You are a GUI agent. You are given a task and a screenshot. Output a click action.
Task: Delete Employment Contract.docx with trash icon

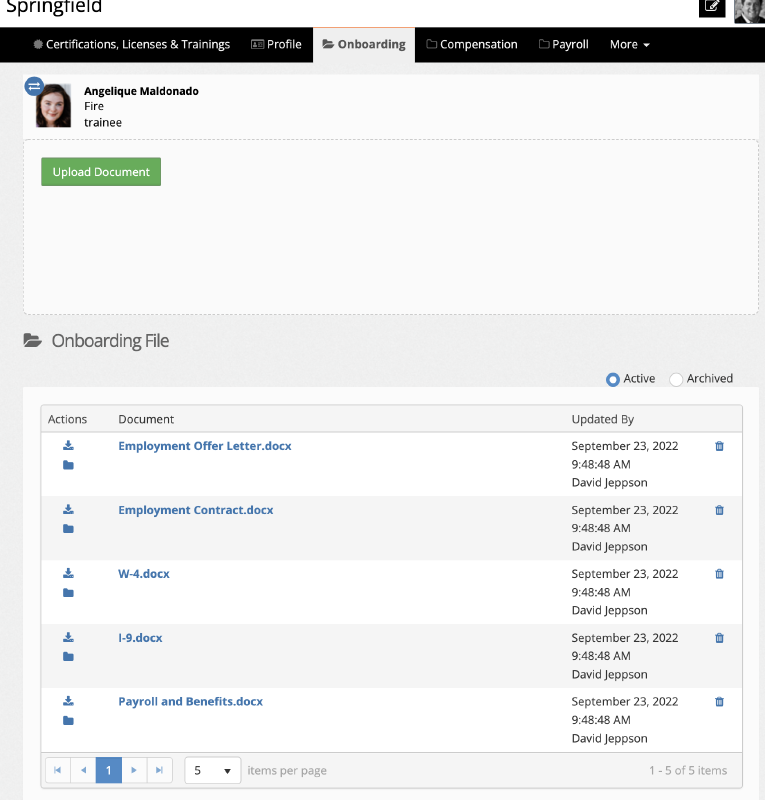pyautogui.click(x=719, y=510)
